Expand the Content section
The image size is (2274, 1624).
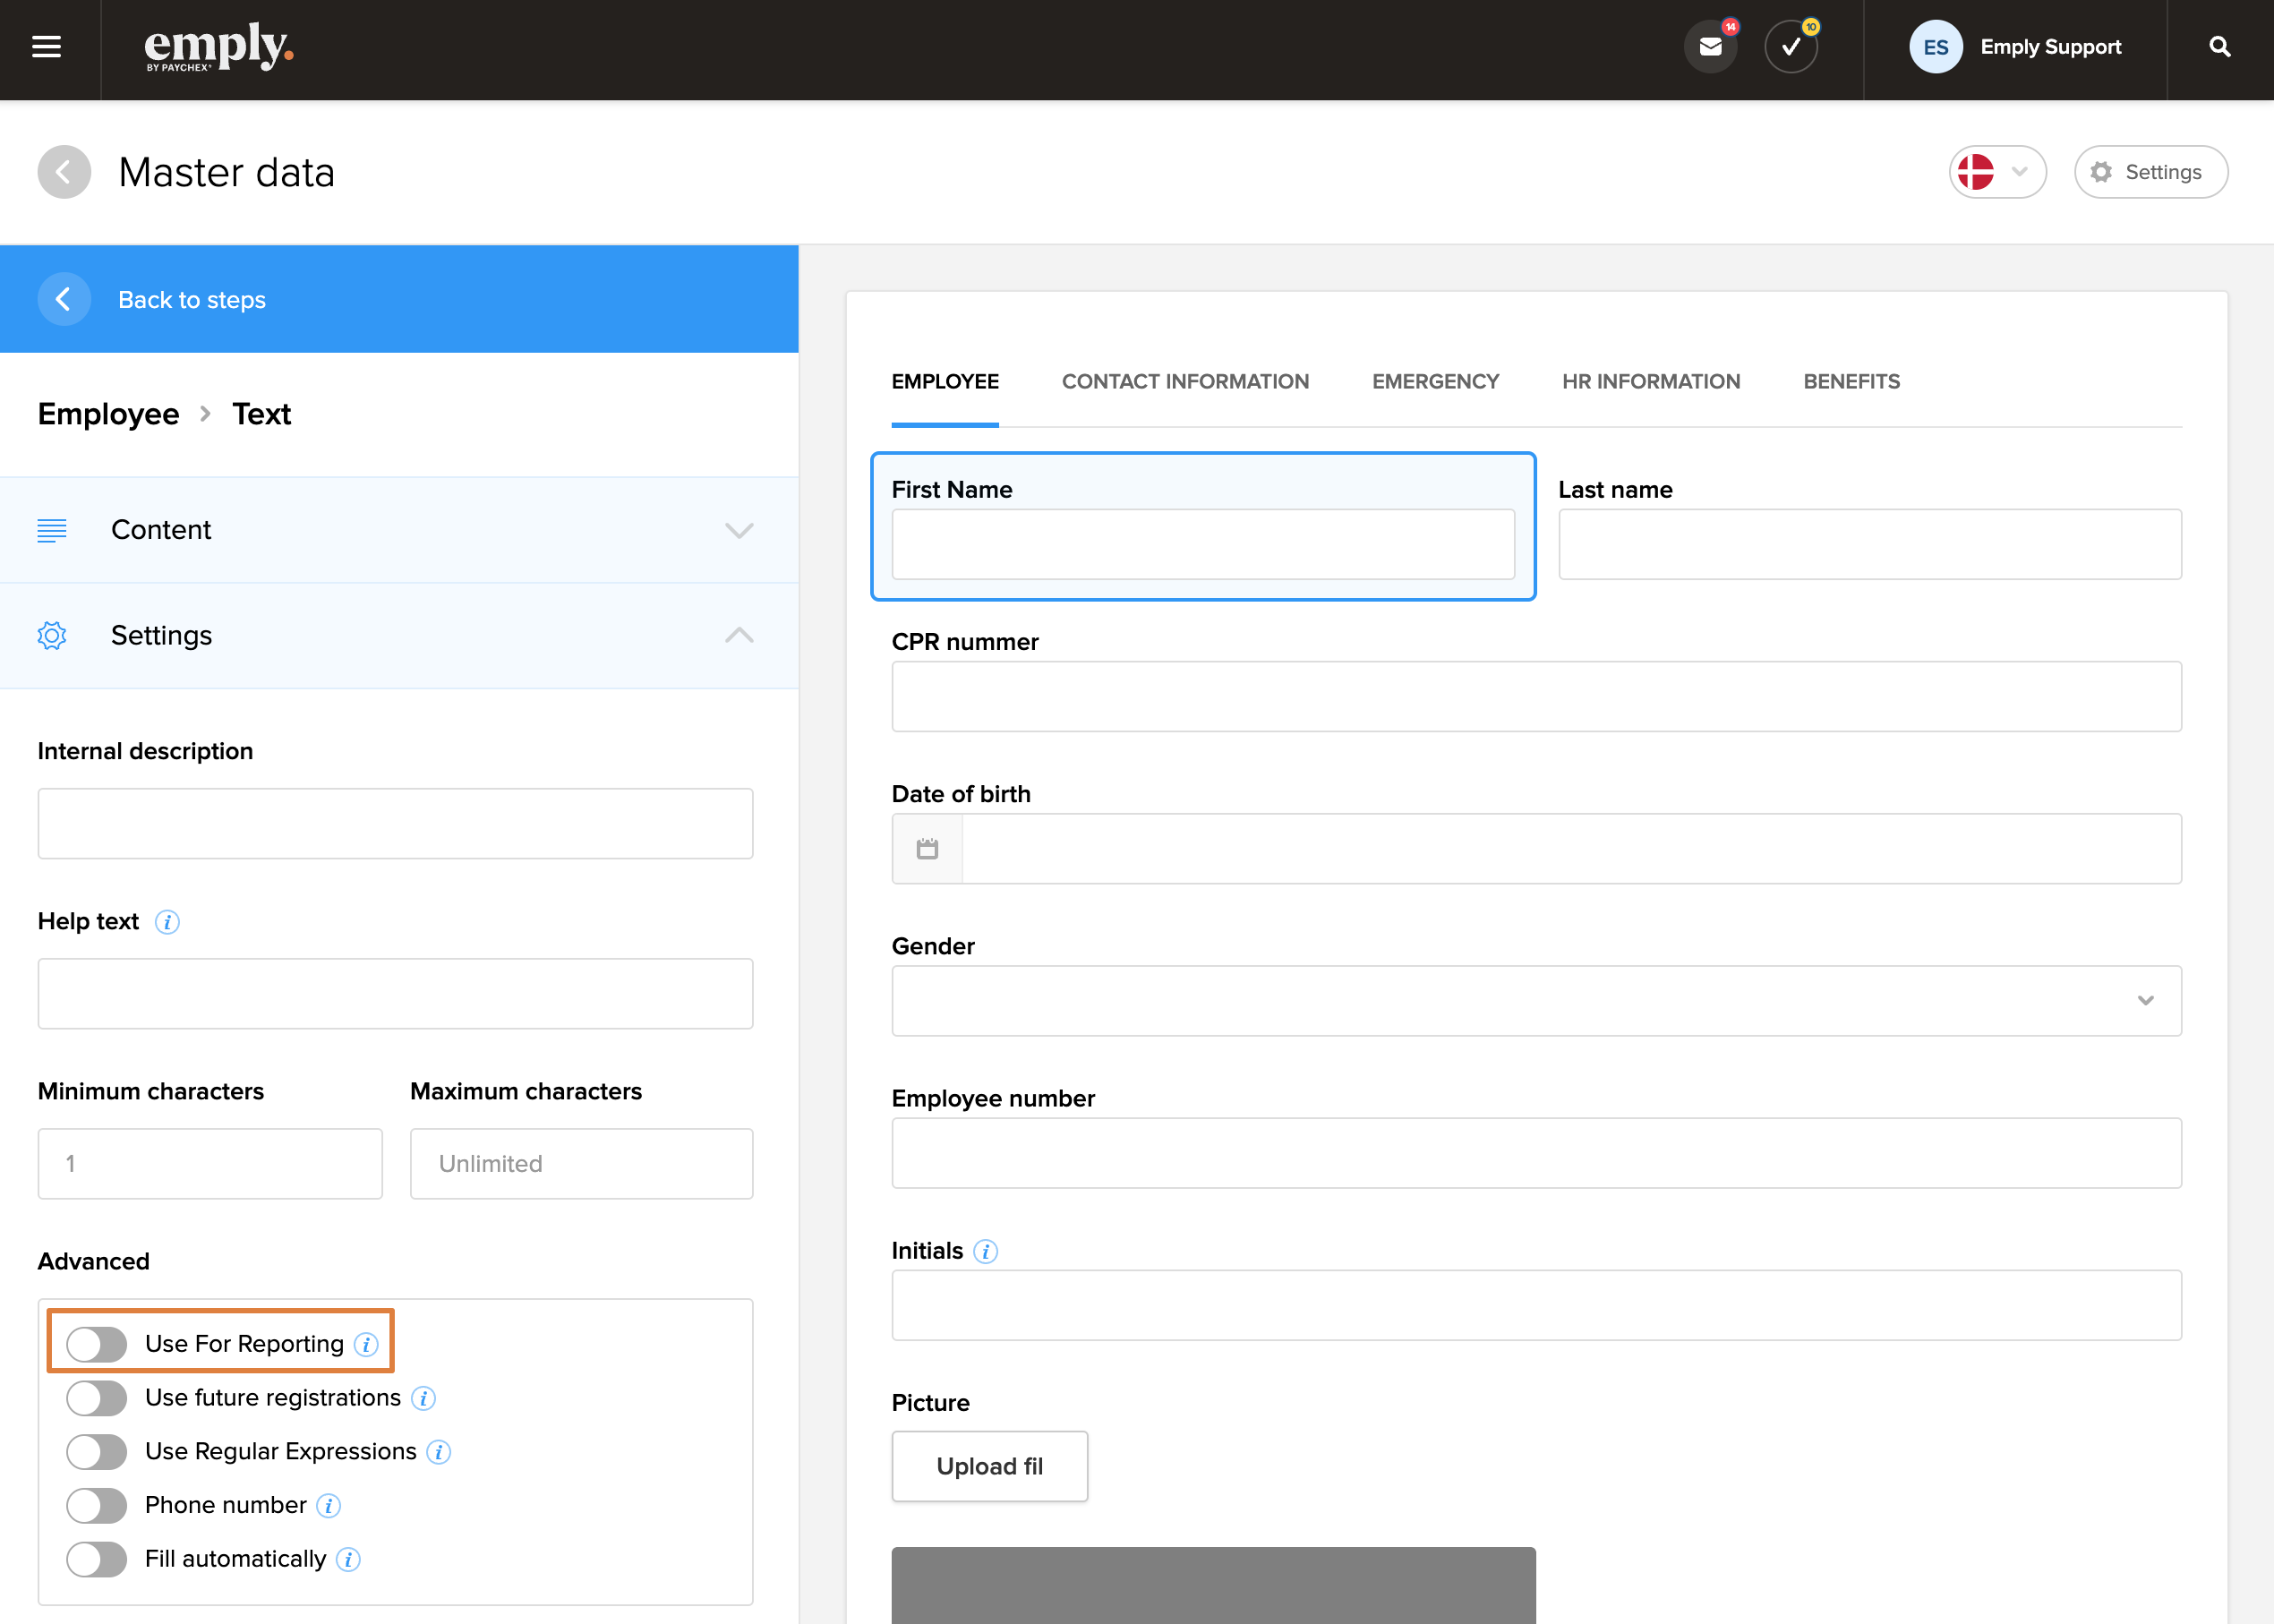(399, 530)
